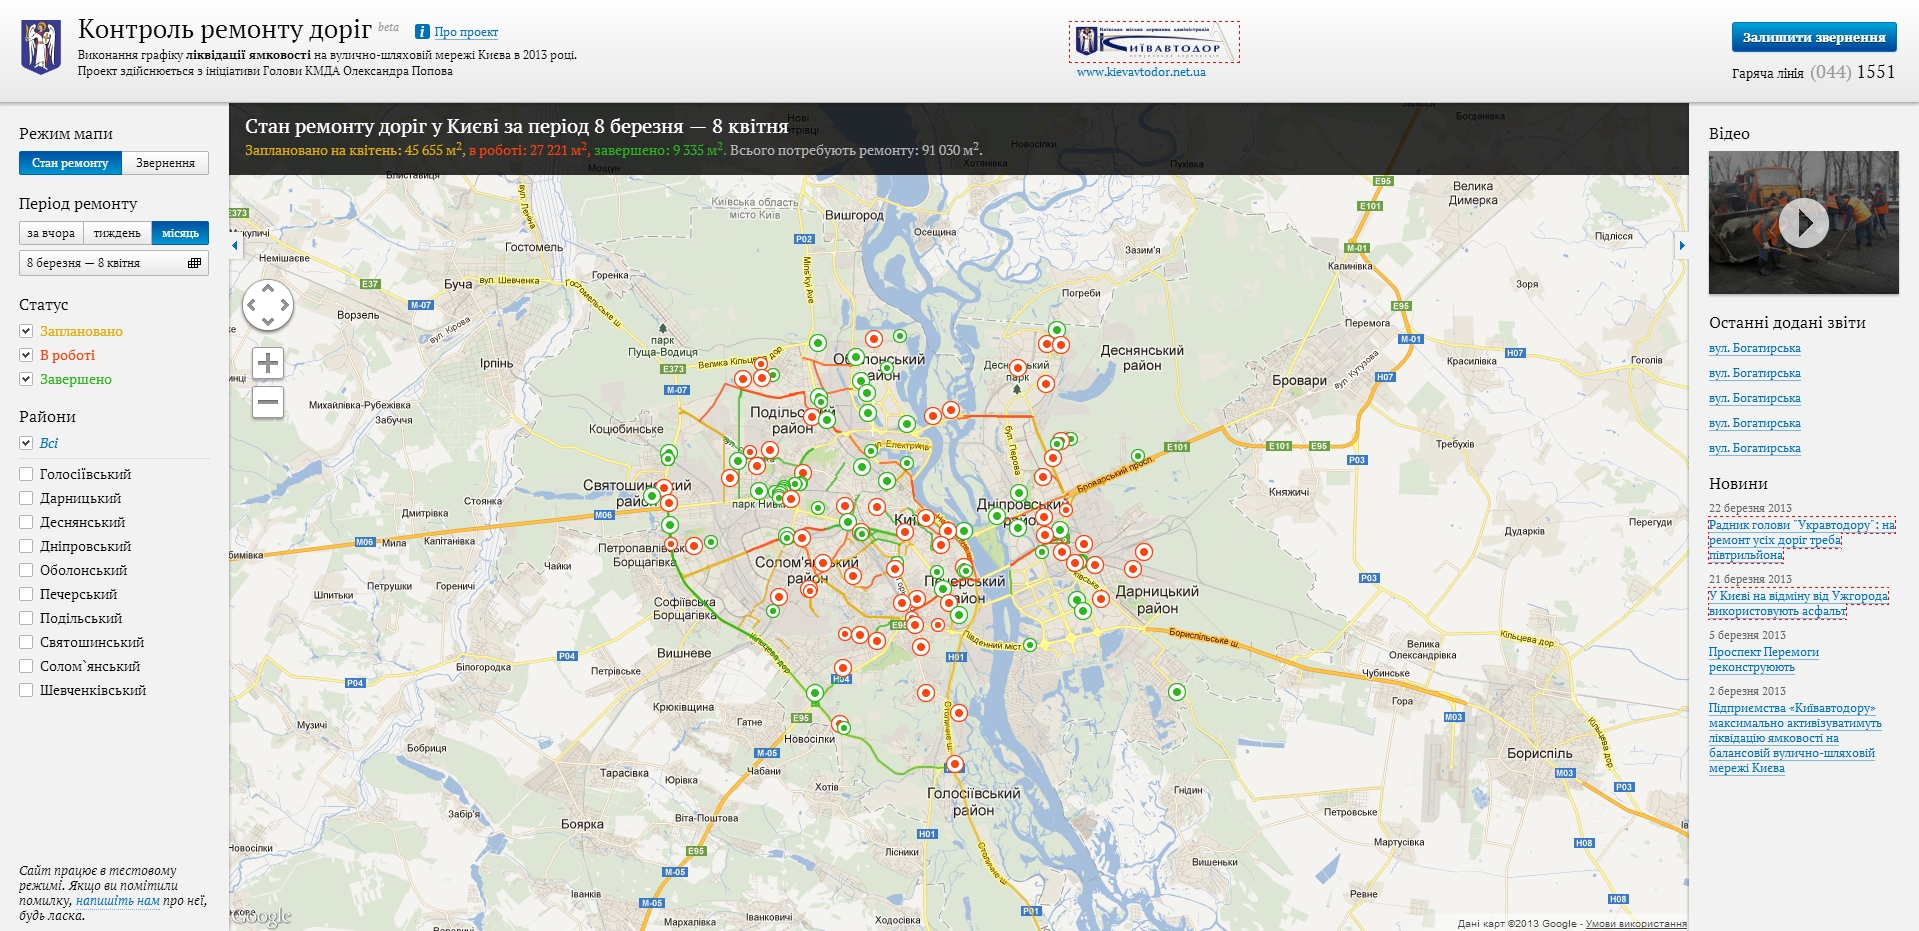The width and height of the screenshot is (1919, 931).
Task: Click the map pan navigation control
Action: (x=267, y=305)
